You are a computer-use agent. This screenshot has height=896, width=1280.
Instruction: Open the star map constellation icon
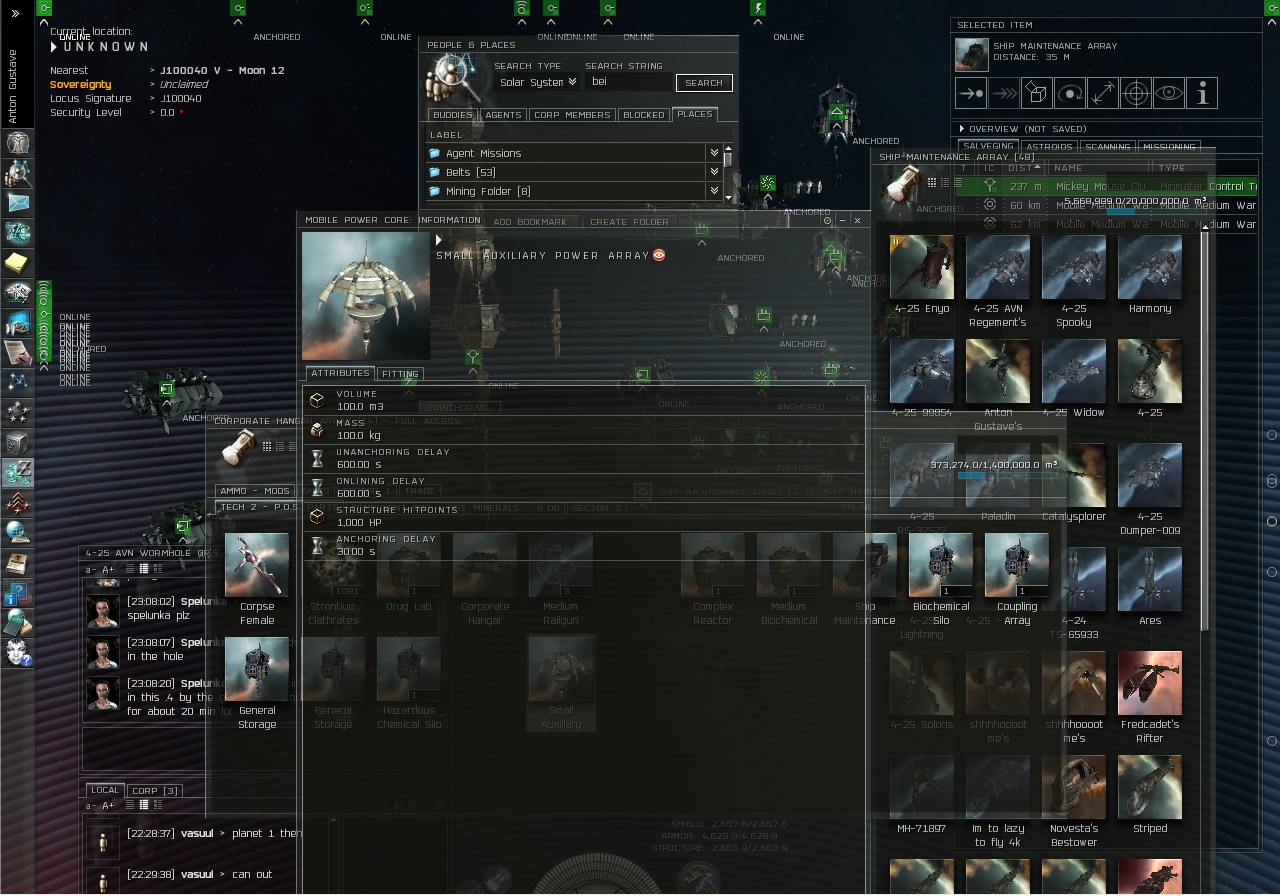point(17,382)
